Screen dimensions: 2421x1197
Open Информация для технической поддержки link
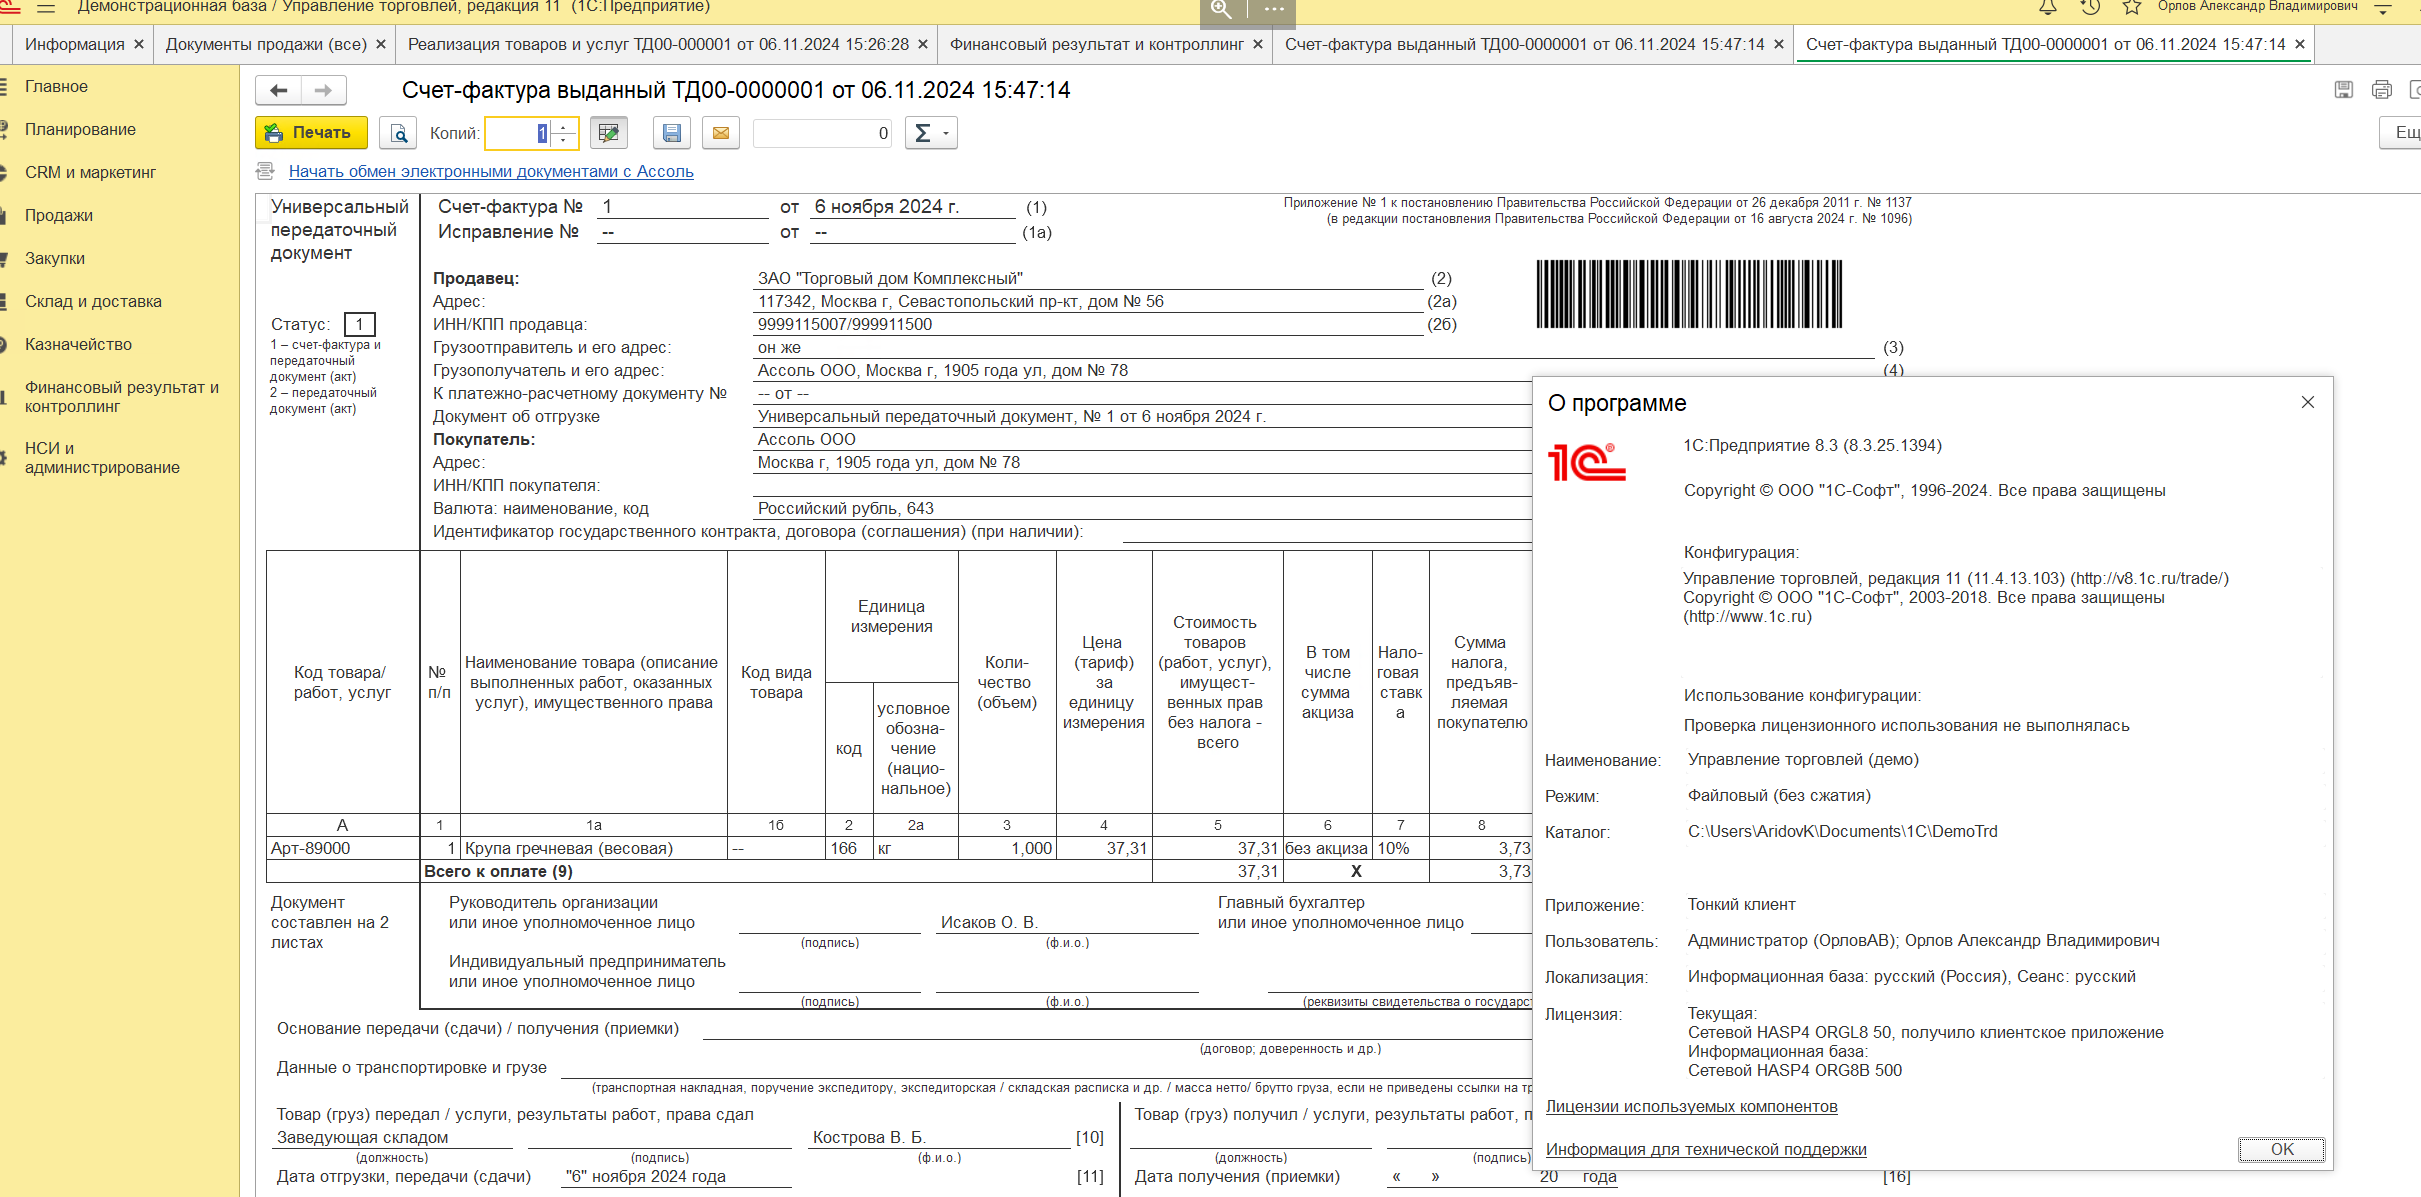point(1706,1150)
